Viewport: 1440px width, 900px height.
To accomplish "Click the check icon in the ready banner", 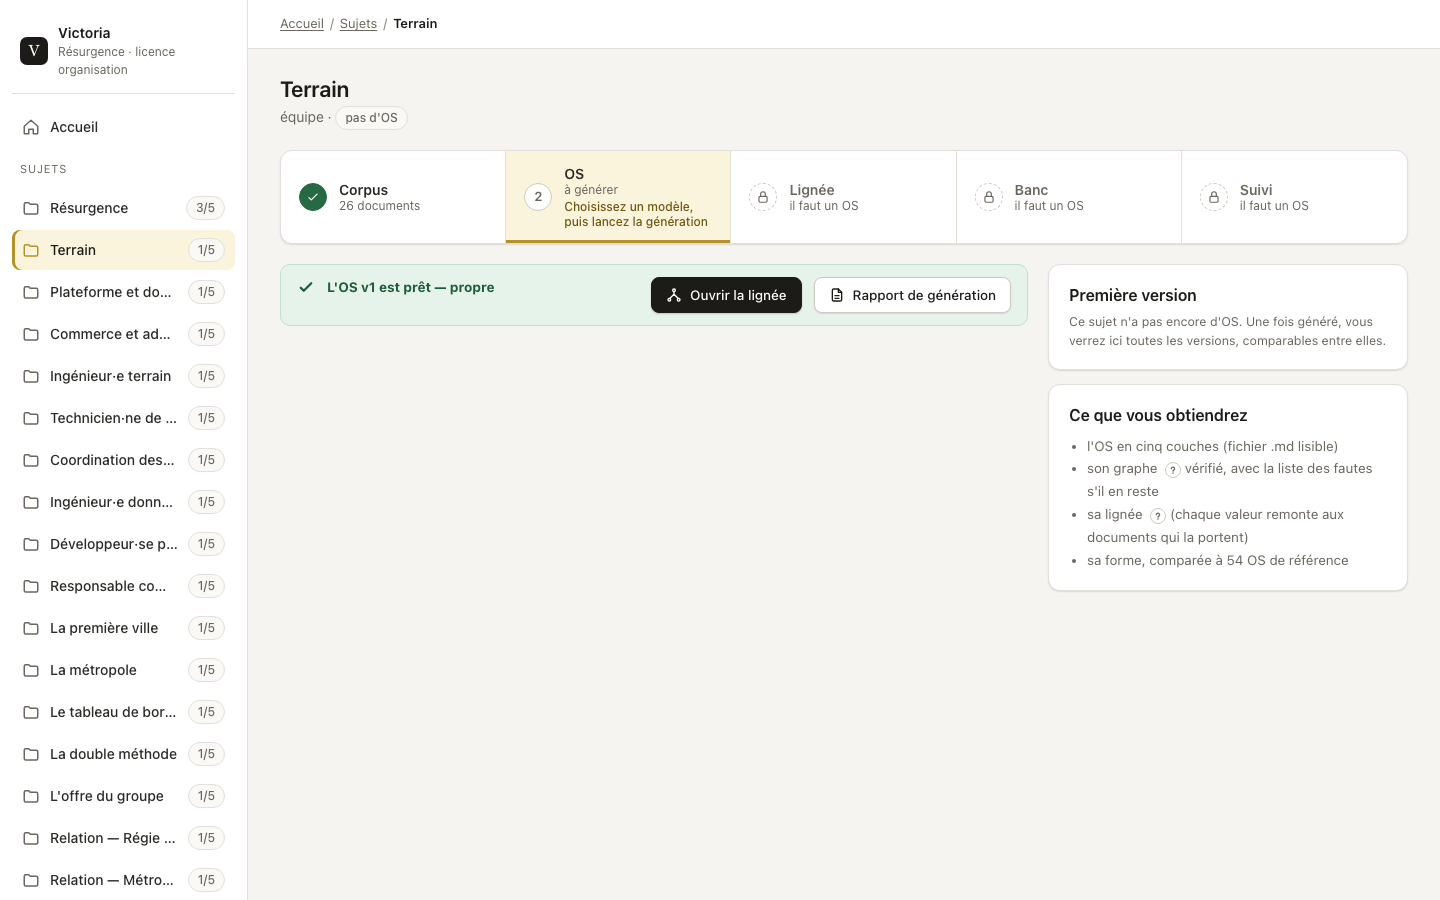I will tap(306, 287).
